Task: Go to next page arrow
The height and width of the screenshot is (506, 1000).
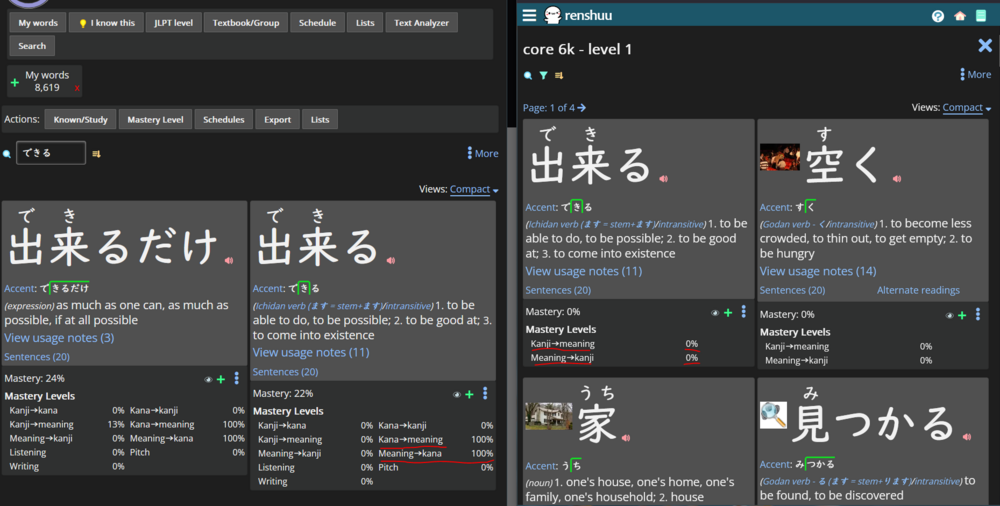Action: coord(582,108)
